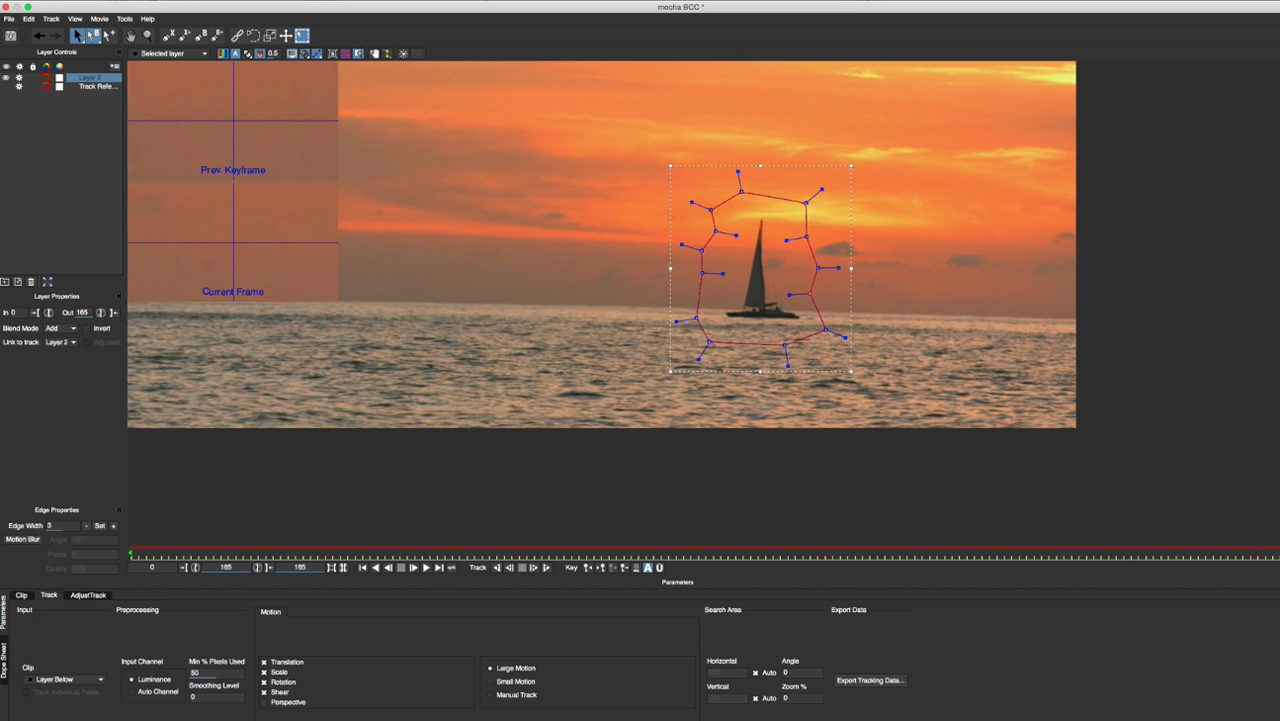The width and height of the screenshot is (1280, 721).
Task: Click Layer 2 red spline color swatch
Action: pos(45,78)
